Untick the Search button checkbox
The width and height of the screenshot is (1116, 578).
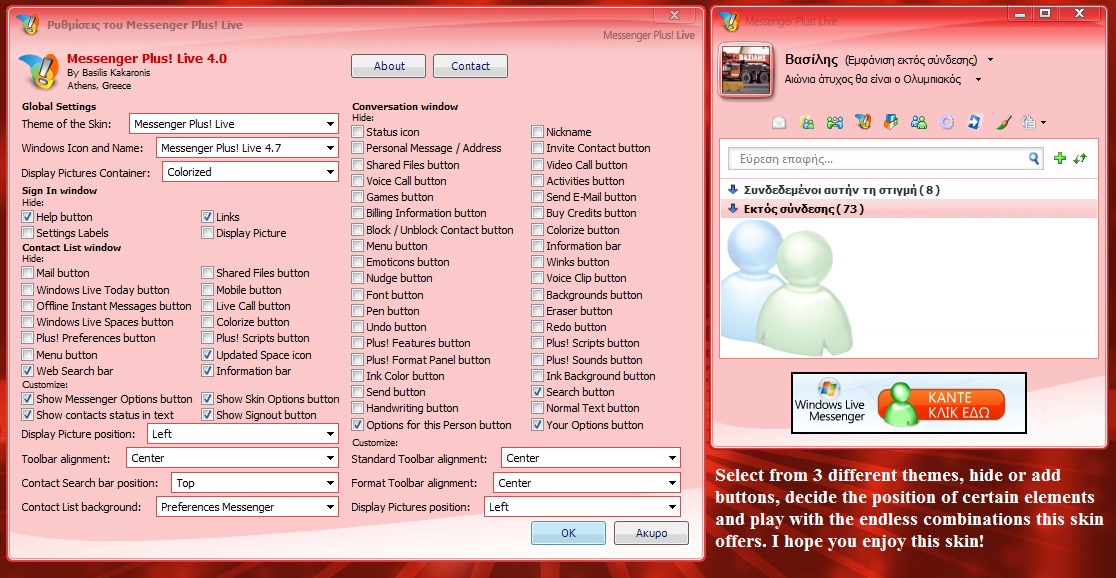pos(537,392)
